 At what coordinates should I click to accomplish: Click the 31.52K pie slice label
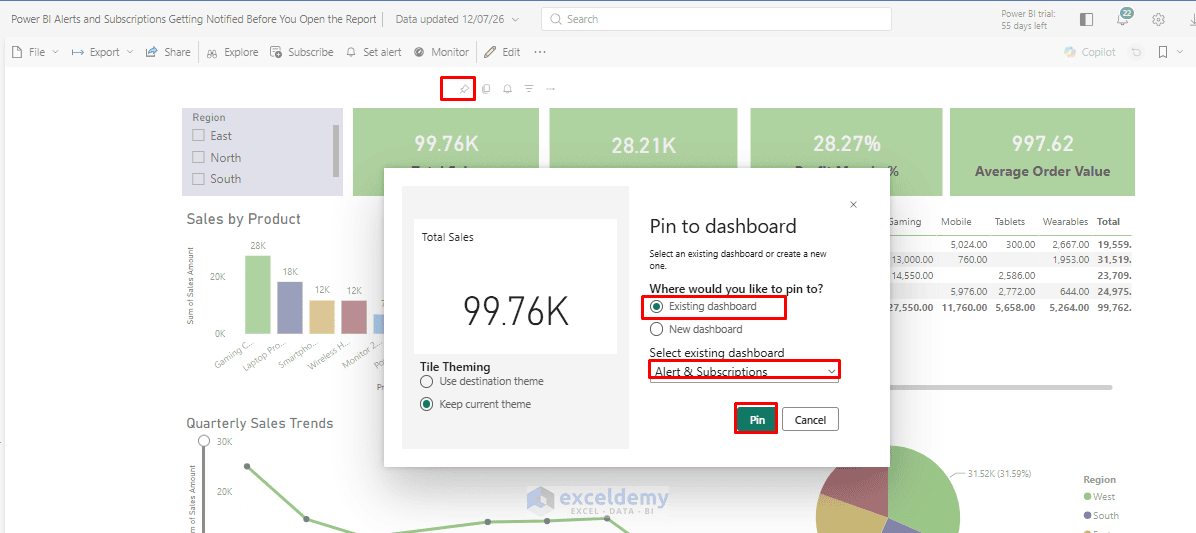998,474
